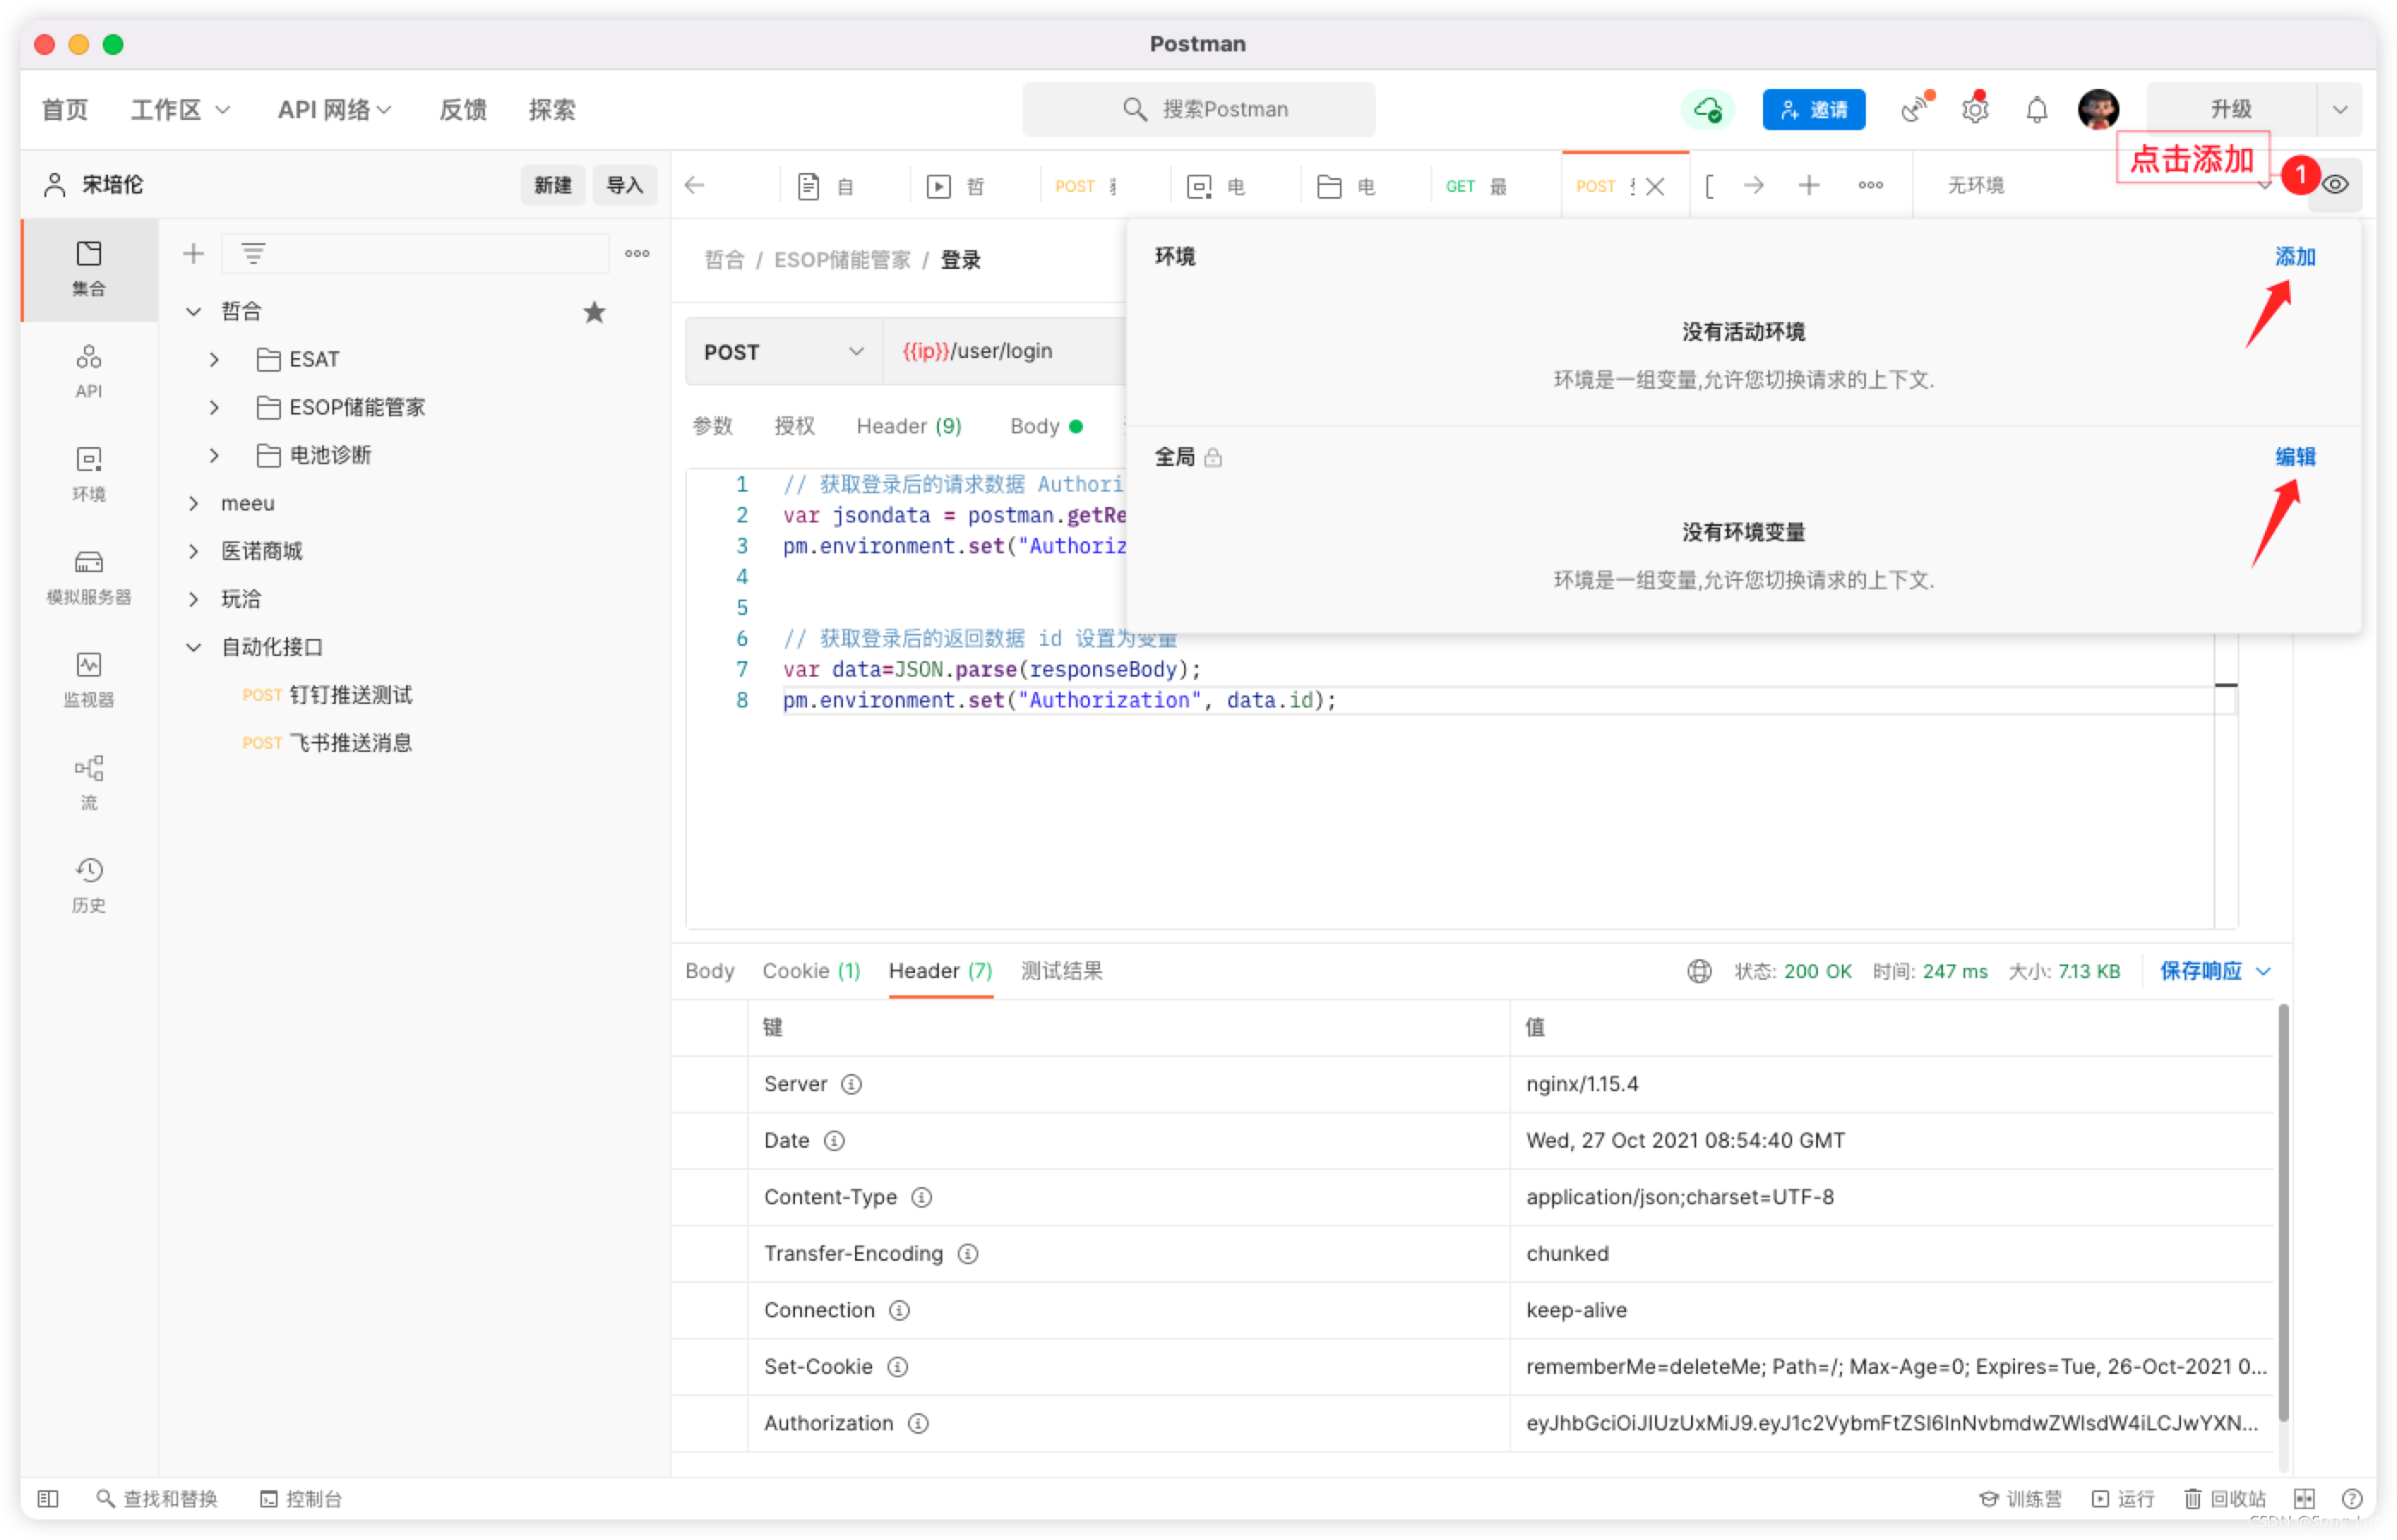Click the 添加 link in environment panel
The height and width of the screenshot is (1540, 2397).
tap(2294, 256)
